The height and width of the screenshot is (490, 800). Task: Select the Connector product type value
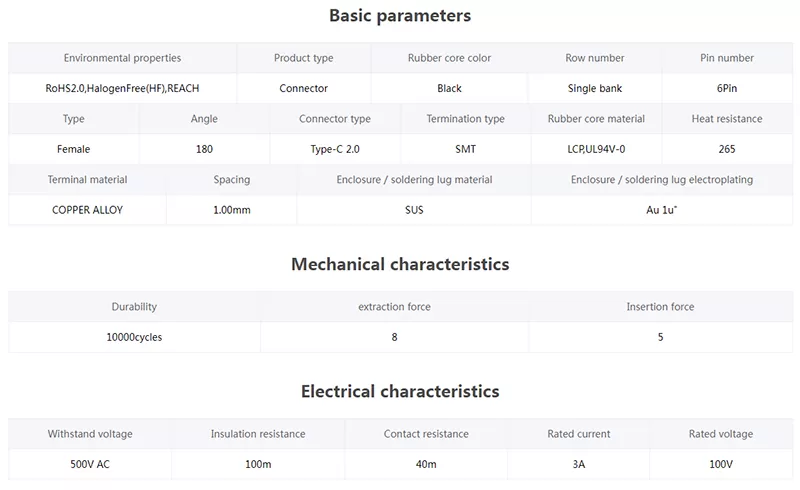tap(304, 88)
